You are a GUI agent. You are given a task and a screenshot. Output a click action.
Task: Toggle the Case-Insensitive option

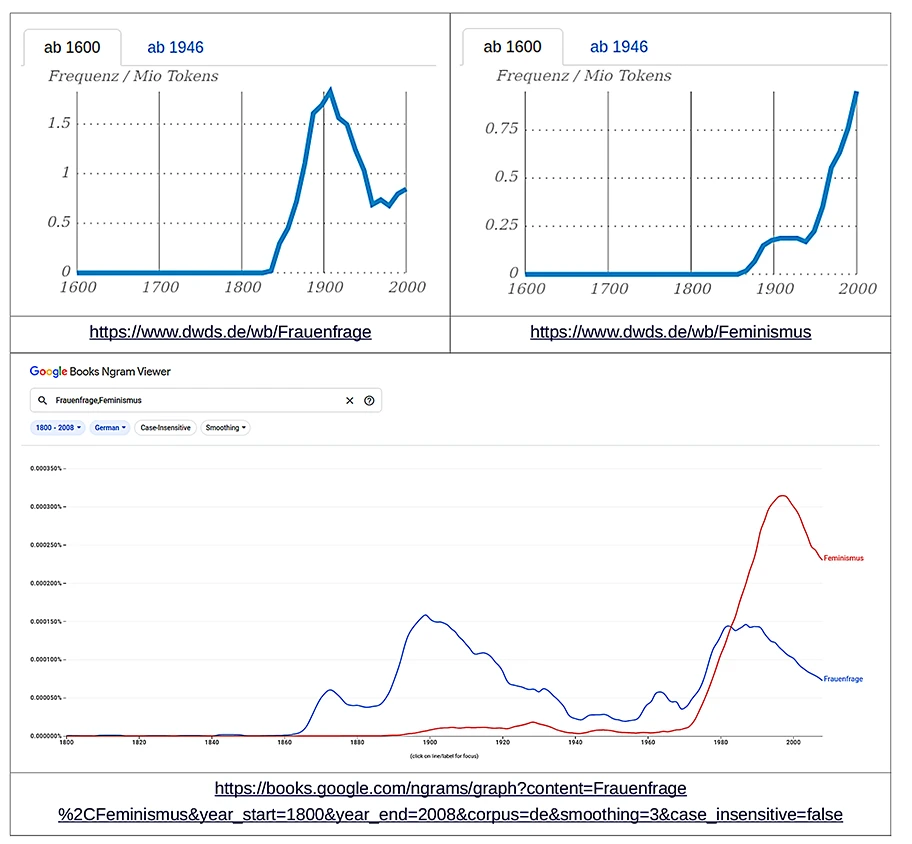tap(164, 427)
